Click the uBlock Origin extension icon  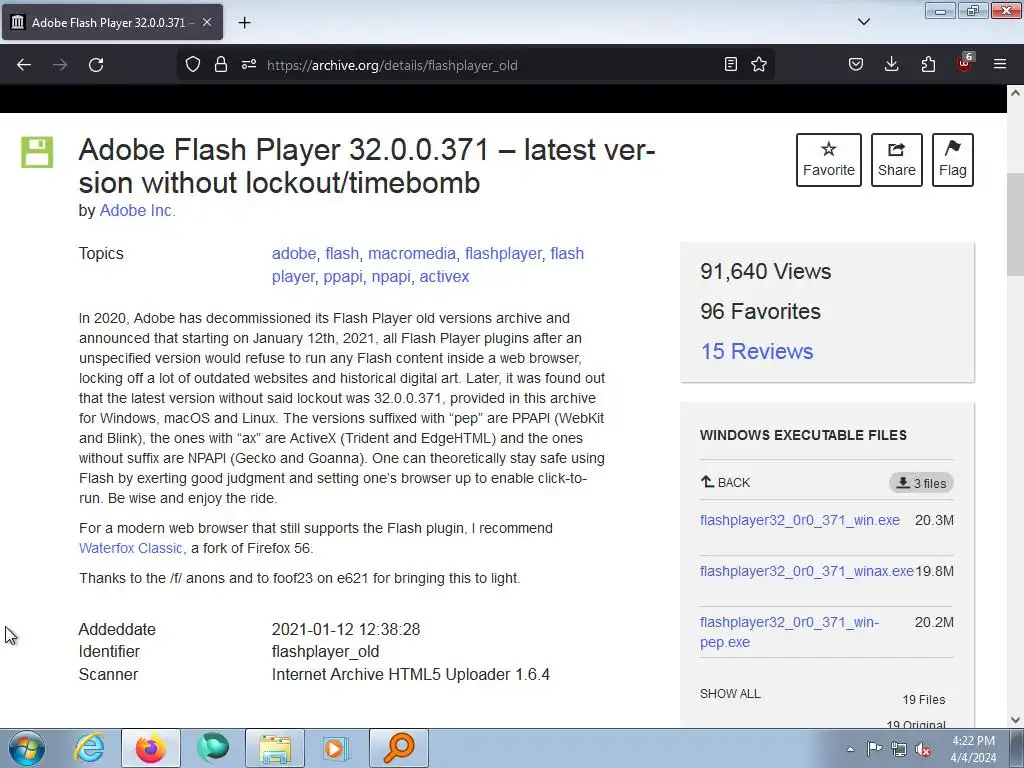tap(965, 63)
